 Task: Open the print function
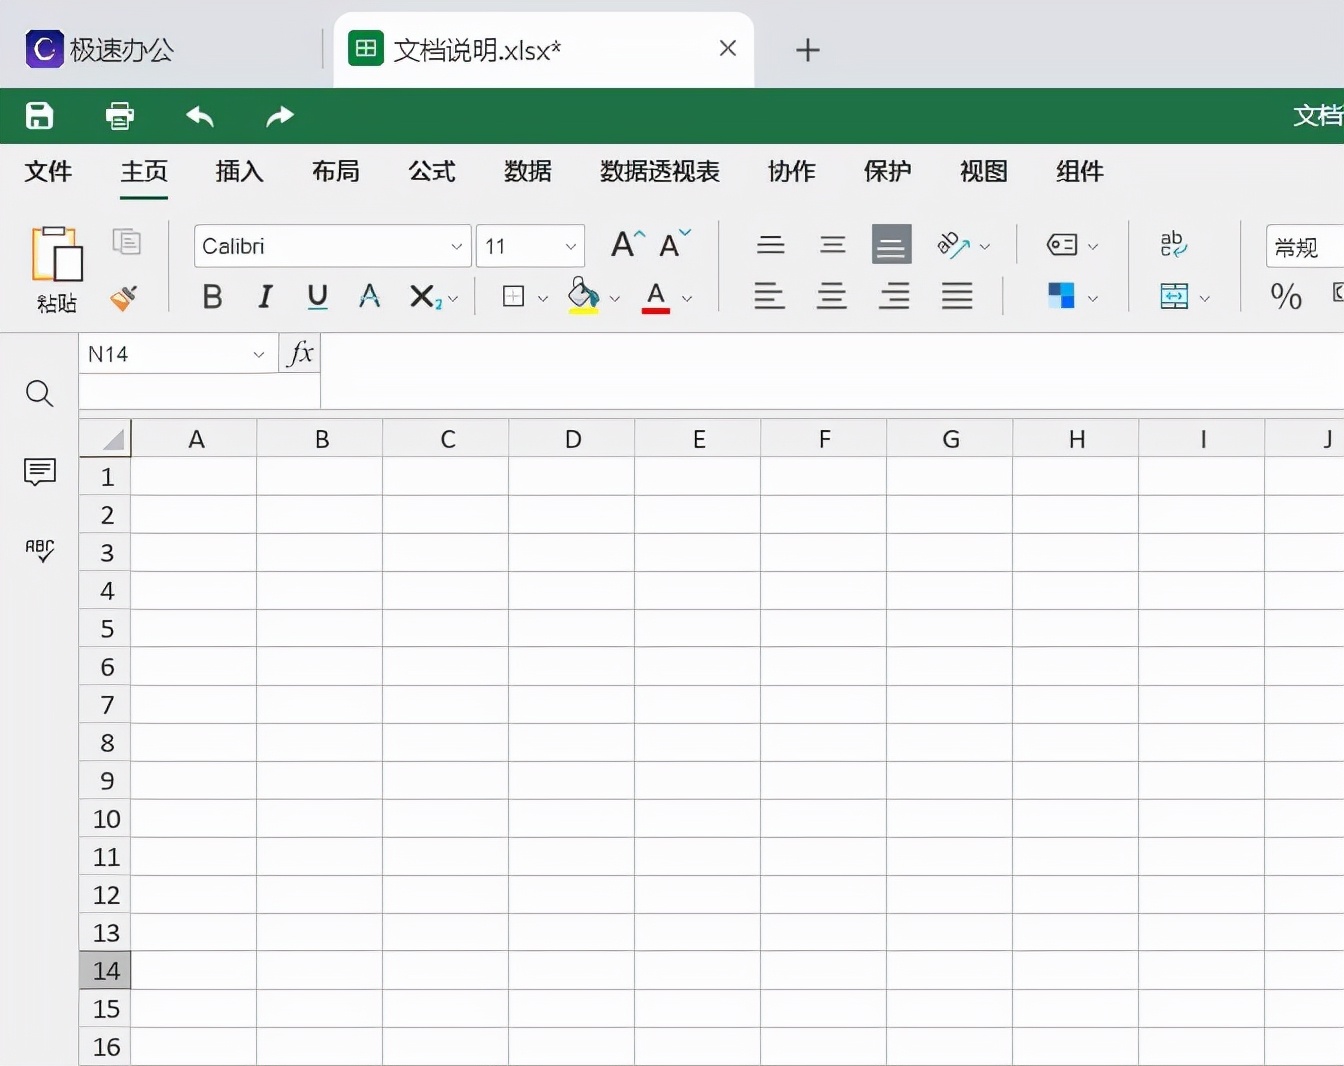pos(119,116)
